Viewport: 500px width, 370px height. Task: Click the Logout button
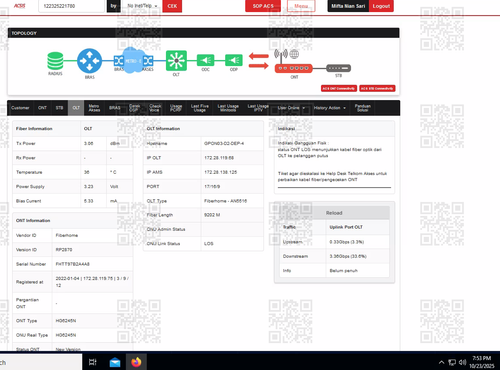pyautogui.click(x=381, y=6)
